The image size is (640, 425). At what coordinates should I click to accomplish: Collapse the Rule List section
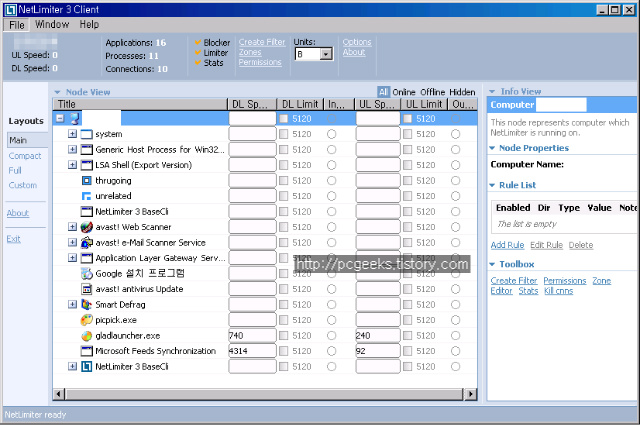pos(492,185)
